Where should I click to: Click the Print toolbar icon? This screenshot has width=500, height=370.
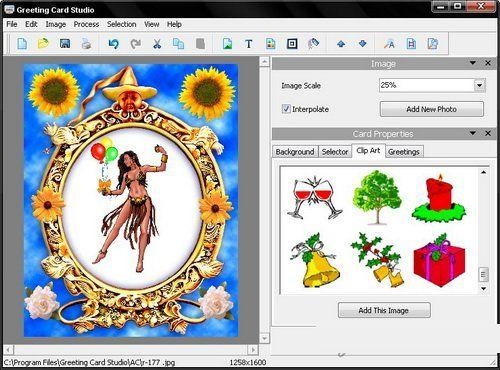pos(86,44)
